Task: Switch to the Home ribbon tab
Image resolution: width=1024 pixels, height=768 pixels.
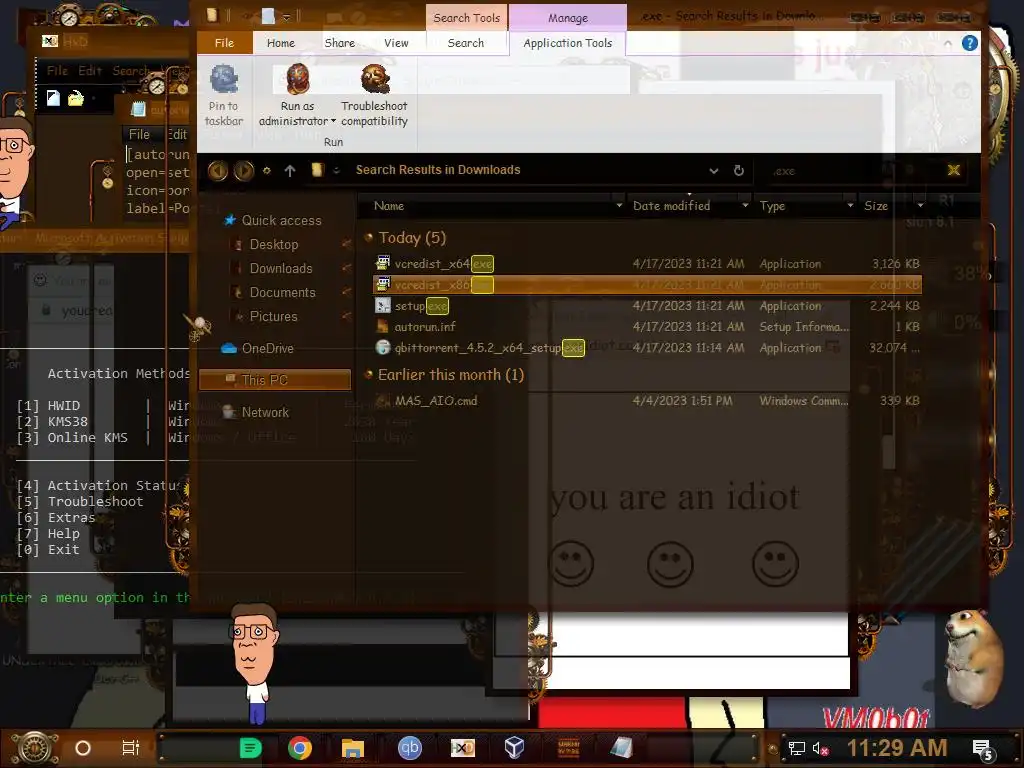Action: [281, 43]
